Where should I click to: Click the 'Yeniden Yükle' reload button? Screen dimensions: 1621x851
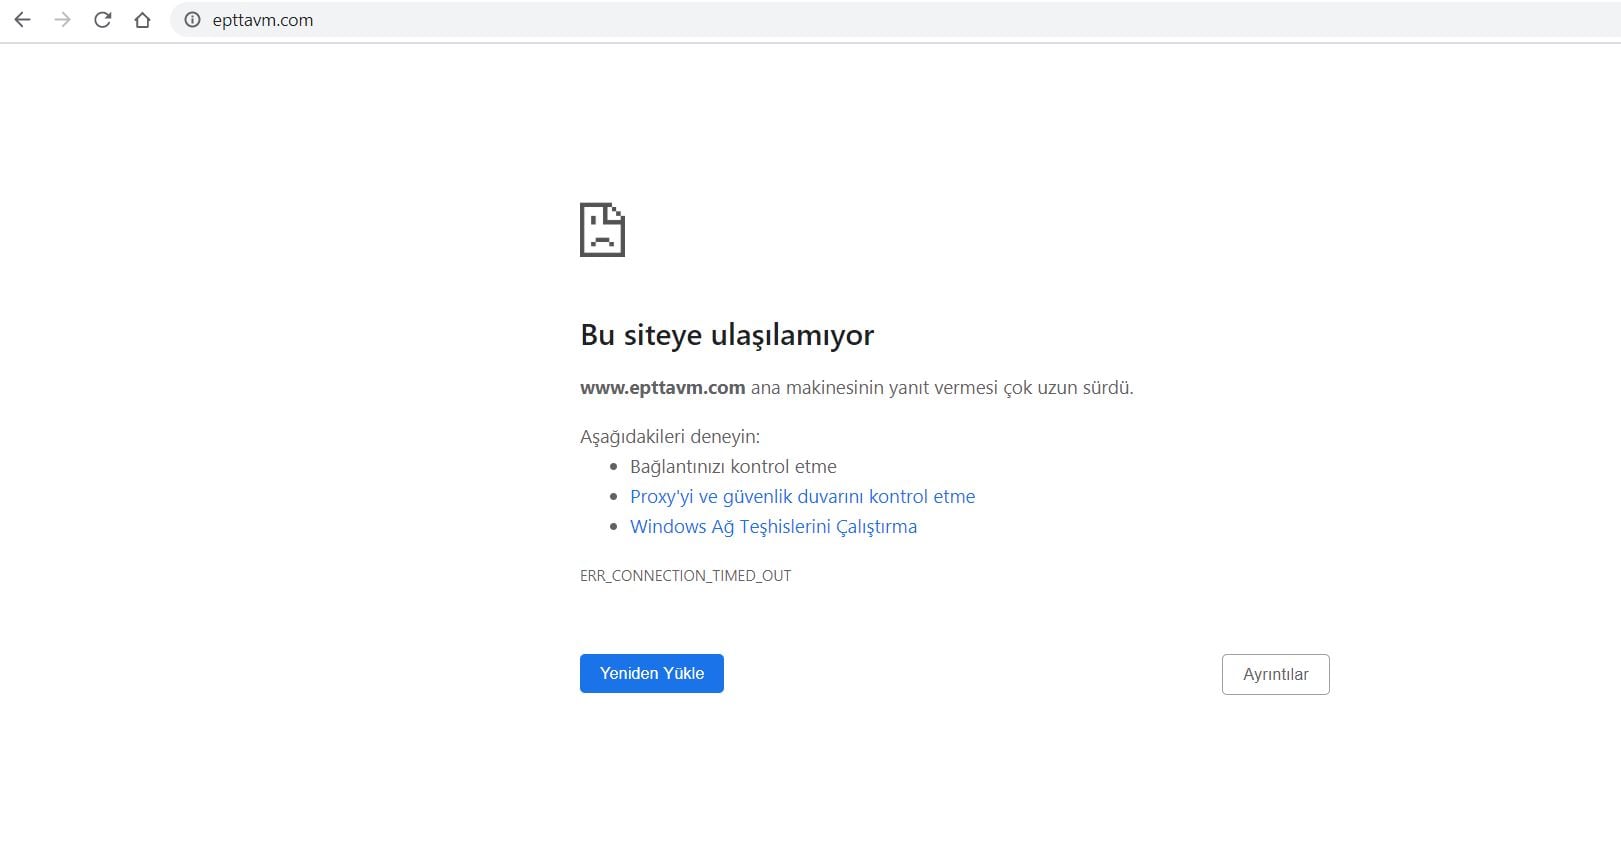[652, 673]
